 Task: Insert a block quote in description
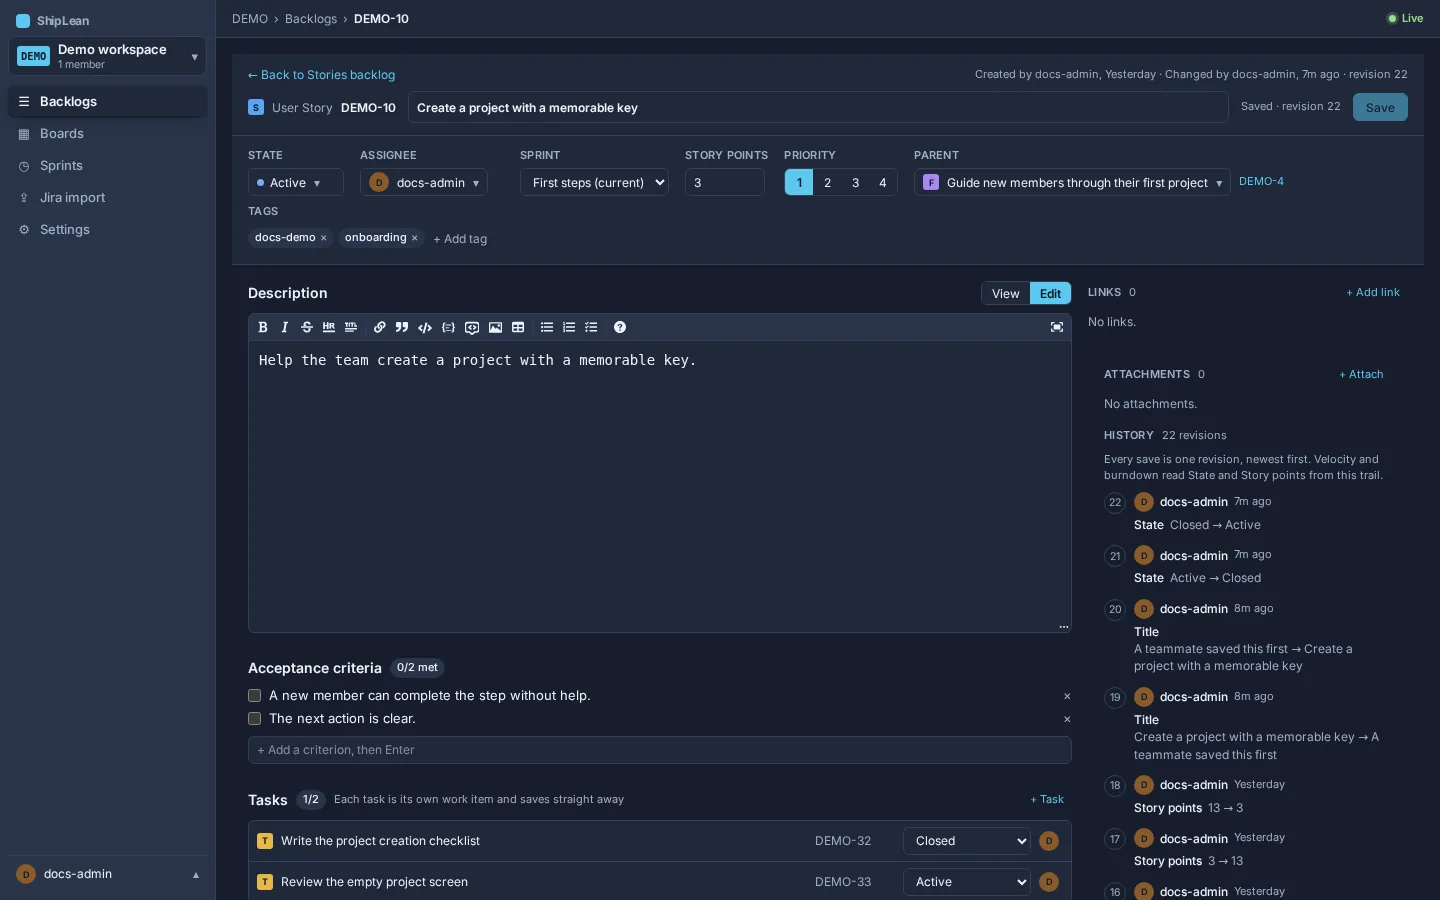pos(402,327)
